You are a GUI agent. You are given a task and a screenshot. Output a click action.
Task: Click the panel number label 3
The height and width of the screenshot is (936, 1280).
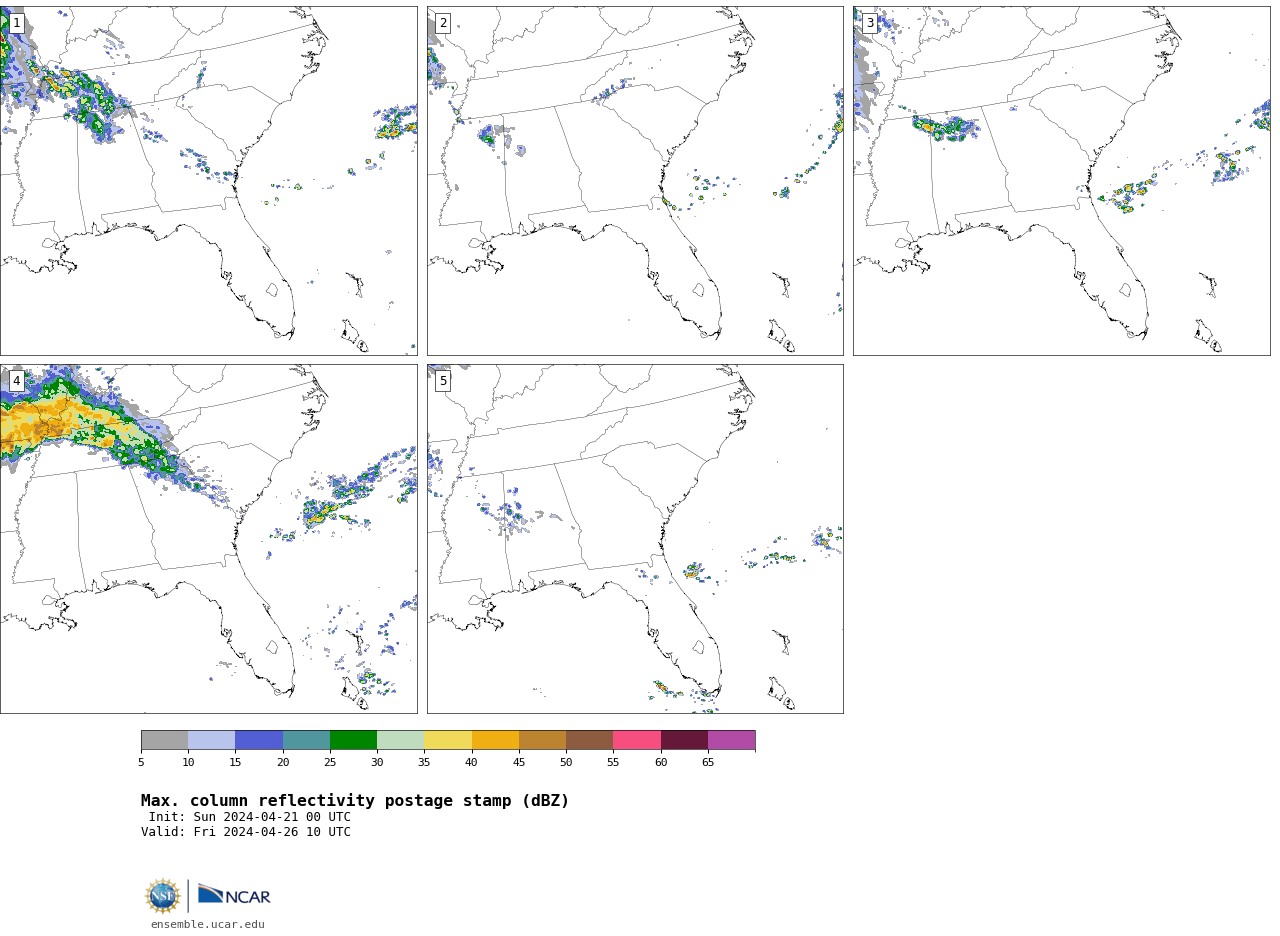pos(869,23)
